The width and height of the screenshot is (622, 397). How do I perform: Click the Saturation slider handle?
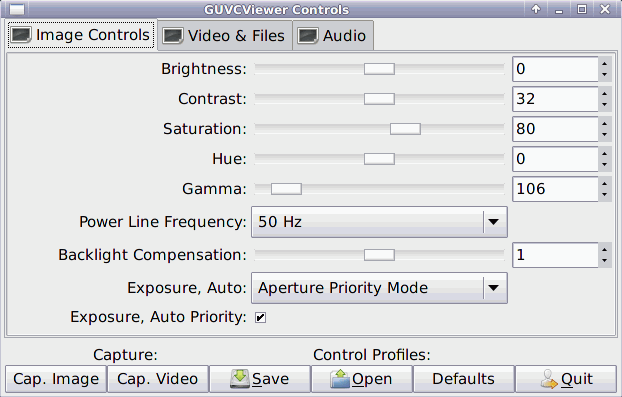click(405, 129)
